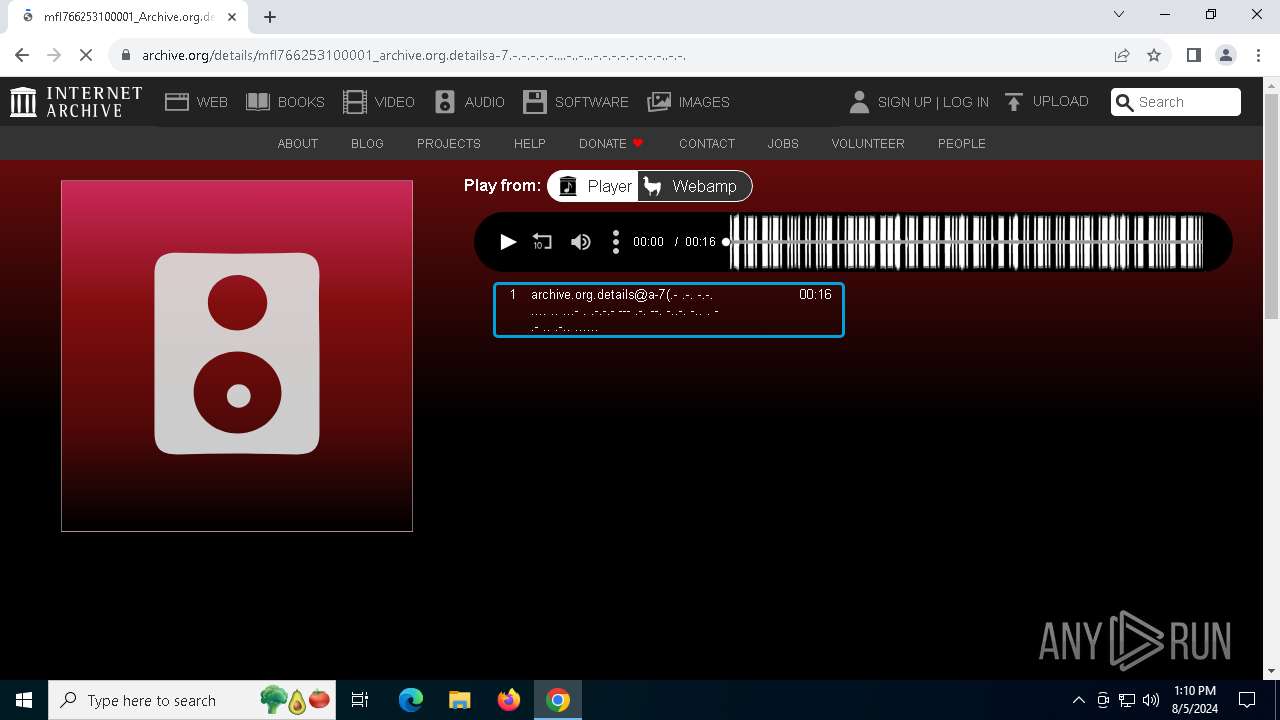This screenshot has width=1280, height=720.
Task: Click the user account icon
Action: pyautogui.click(x=859, y=102)
